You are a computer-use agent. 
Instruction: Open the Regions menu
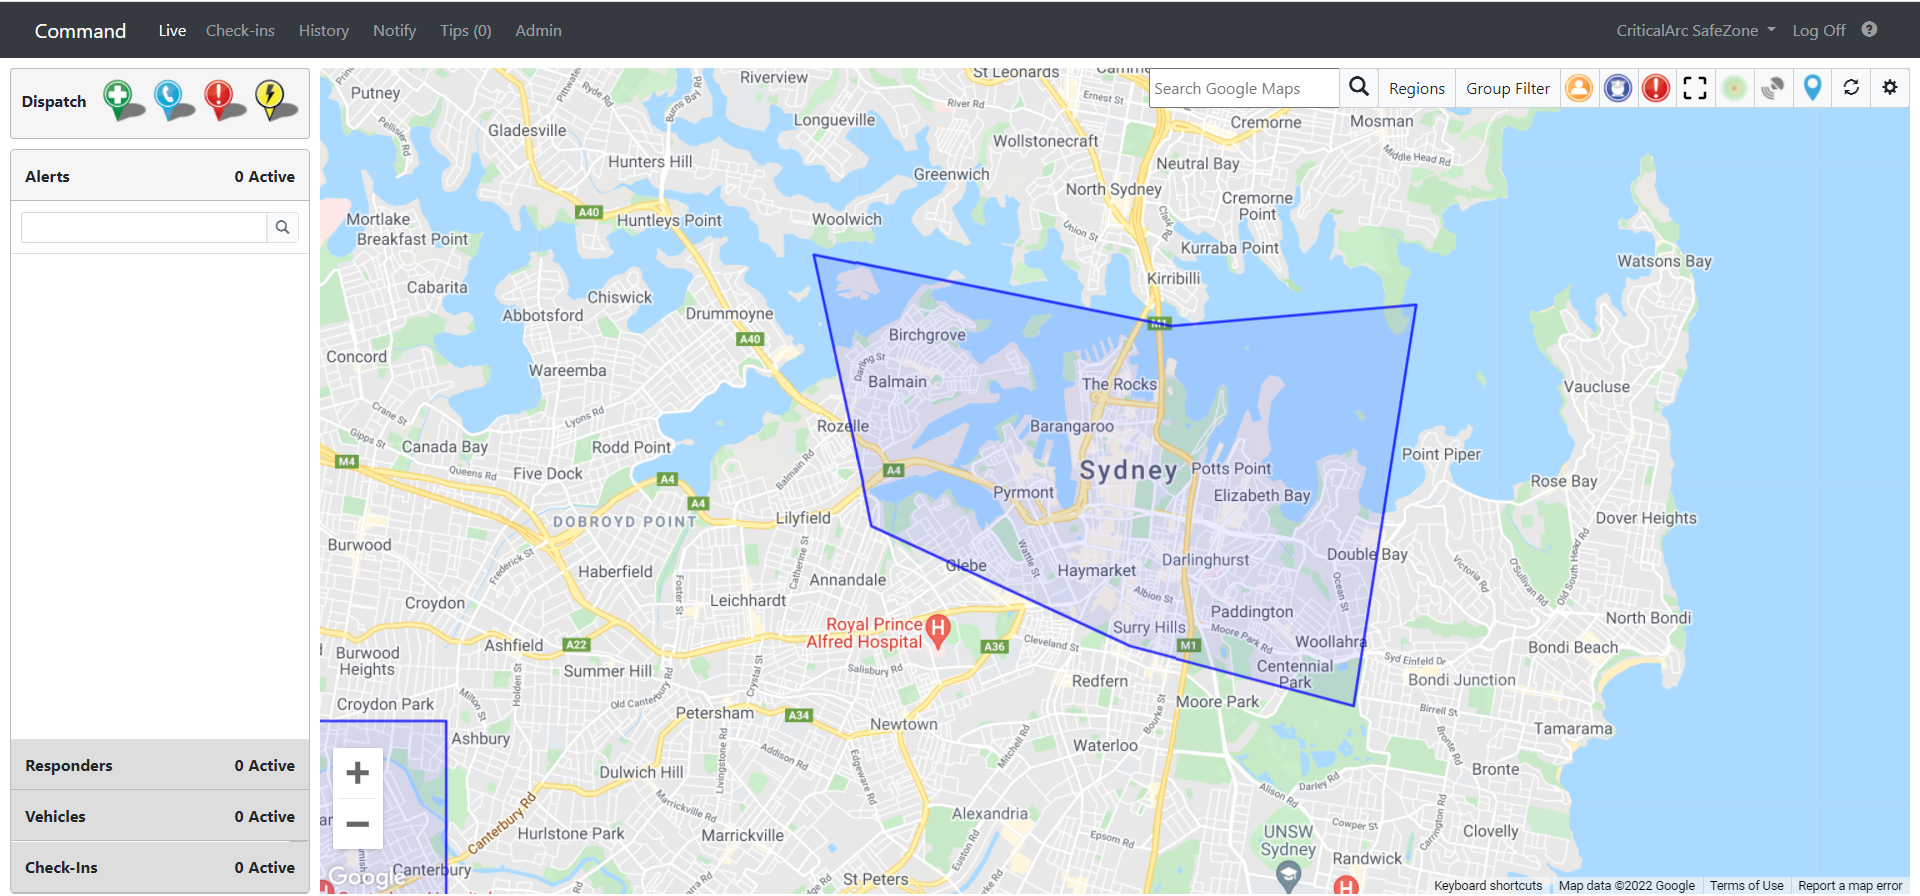(x=1417, y=88)
